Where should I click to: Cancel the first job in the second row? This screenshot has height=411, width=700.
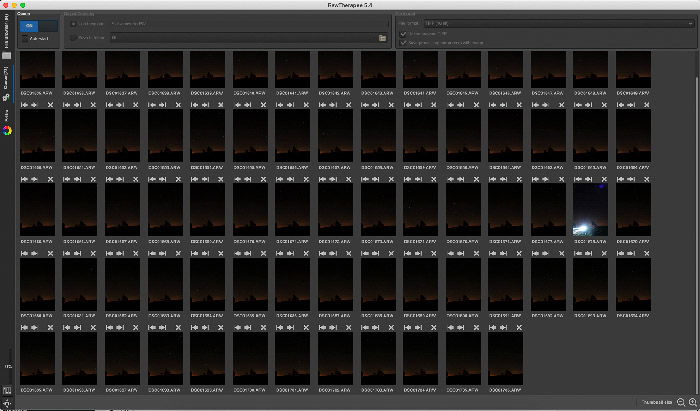coord(50,105)
